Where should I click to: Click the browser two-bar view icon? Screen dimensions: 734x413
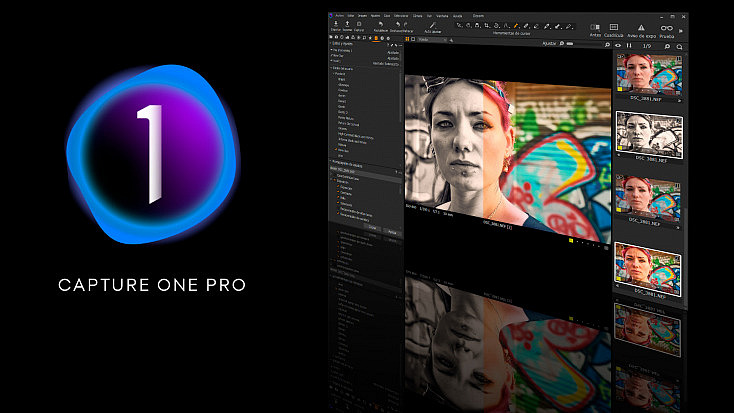(x=629, y=45)
